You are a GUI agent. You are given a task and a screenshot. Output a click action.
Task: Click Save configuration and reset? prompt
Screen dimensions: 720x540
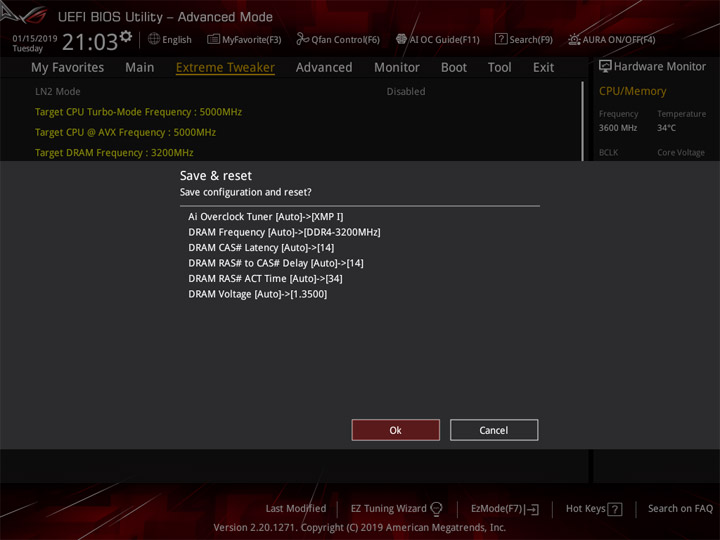tap(246, 192)
